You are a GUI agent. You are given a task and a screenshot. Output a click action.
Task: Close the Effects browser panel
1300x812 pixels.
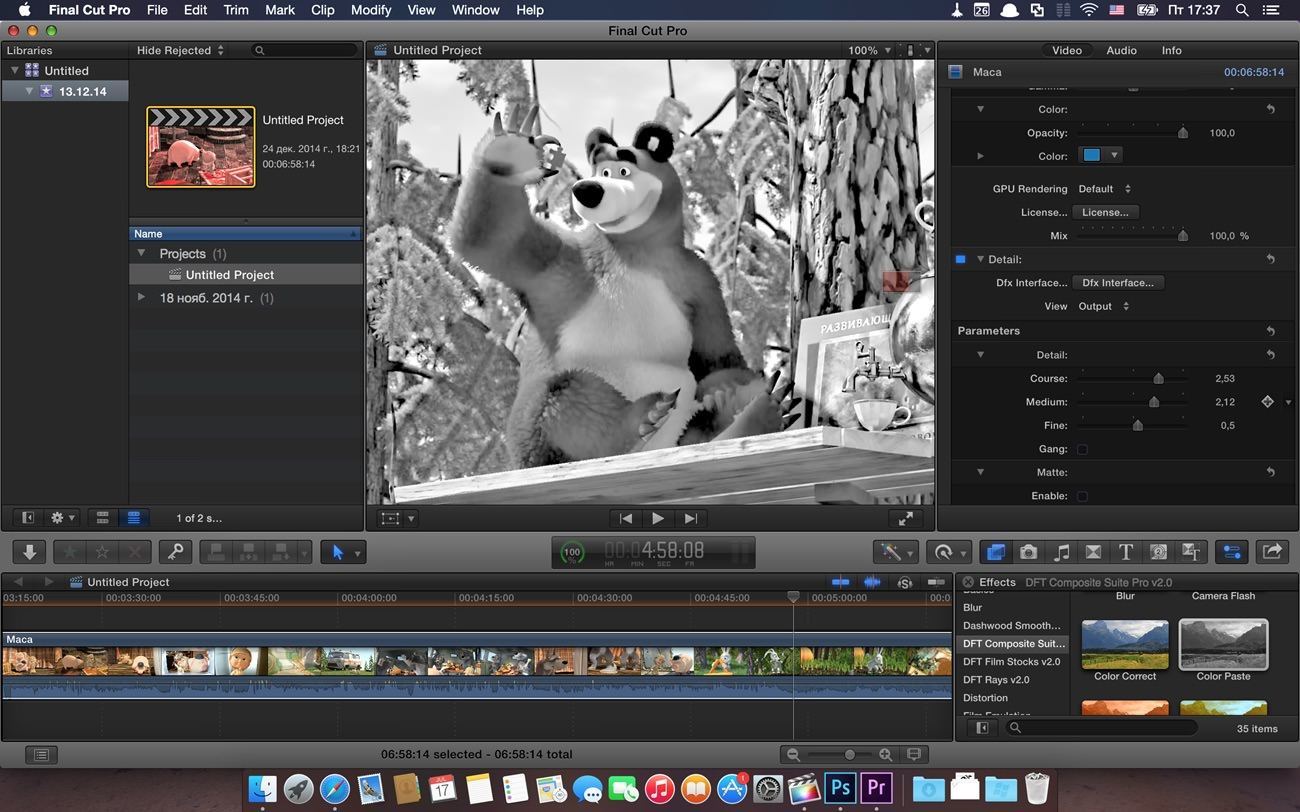pyautogui.click(x=968, y=582)
